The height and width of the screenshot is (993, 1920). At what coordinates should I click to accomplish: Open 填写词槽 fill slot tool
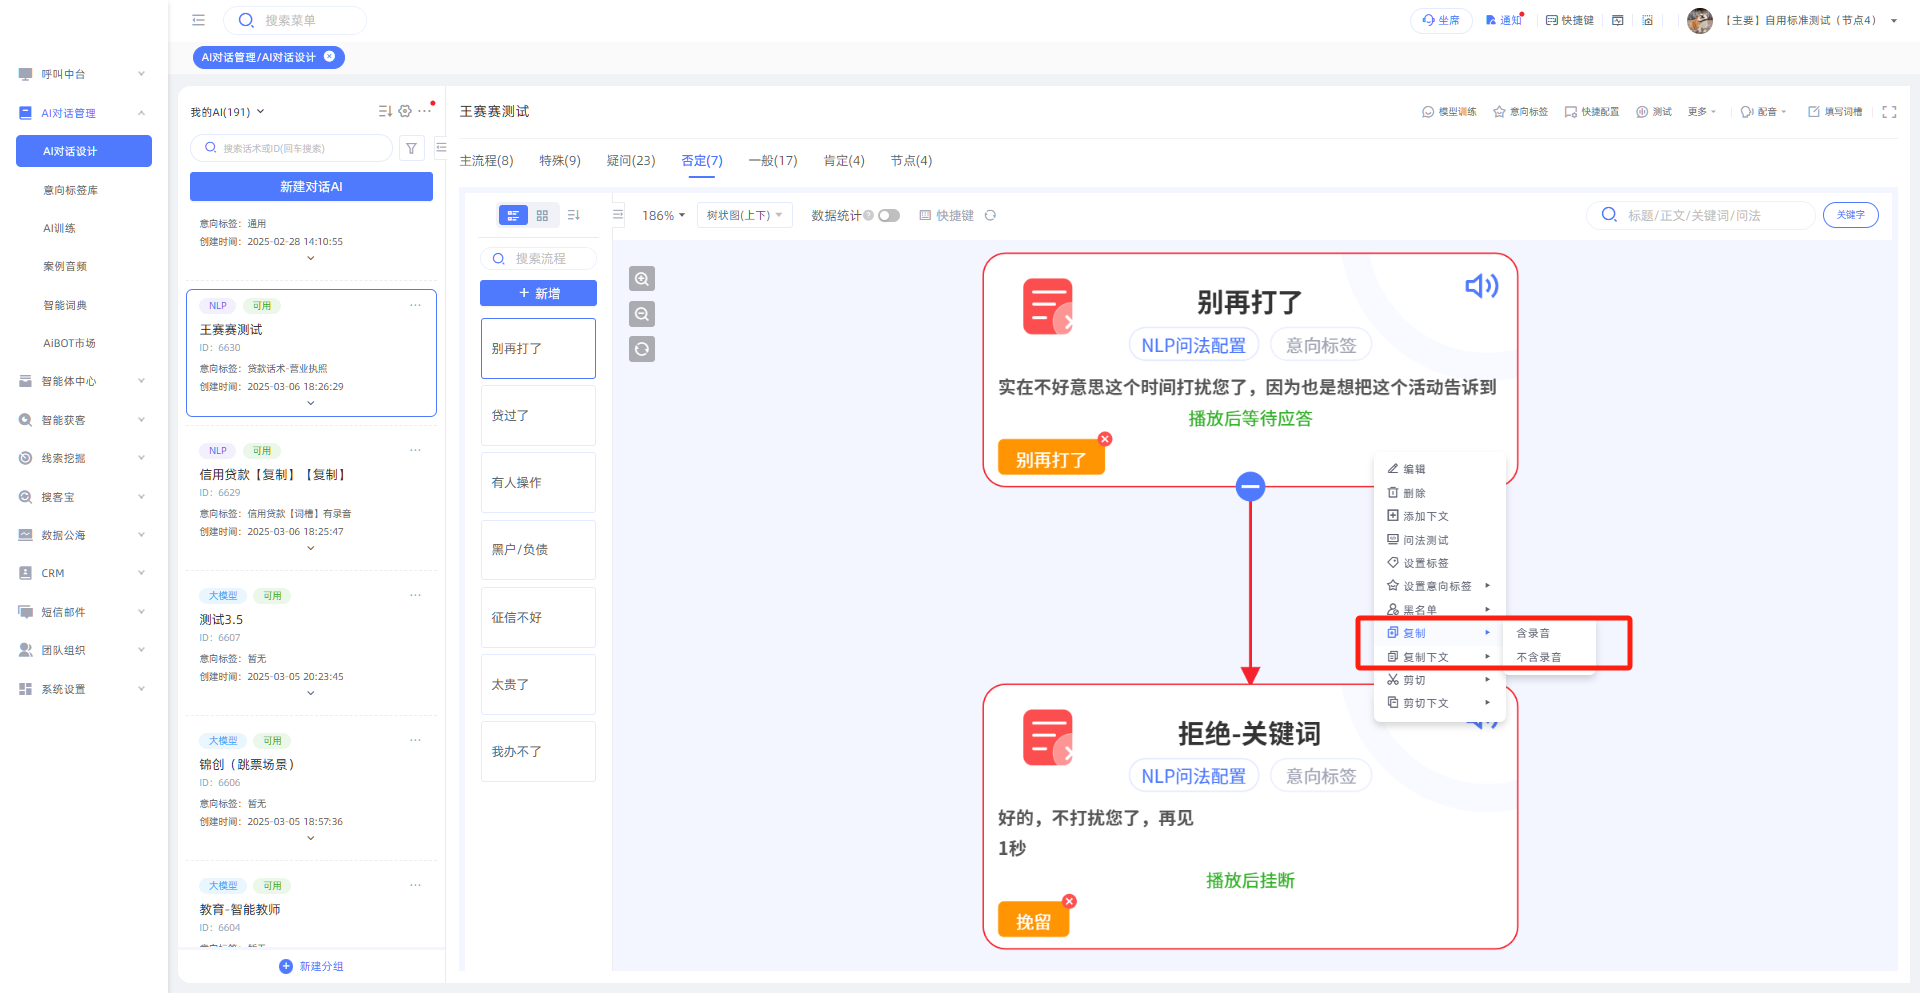1835,112
